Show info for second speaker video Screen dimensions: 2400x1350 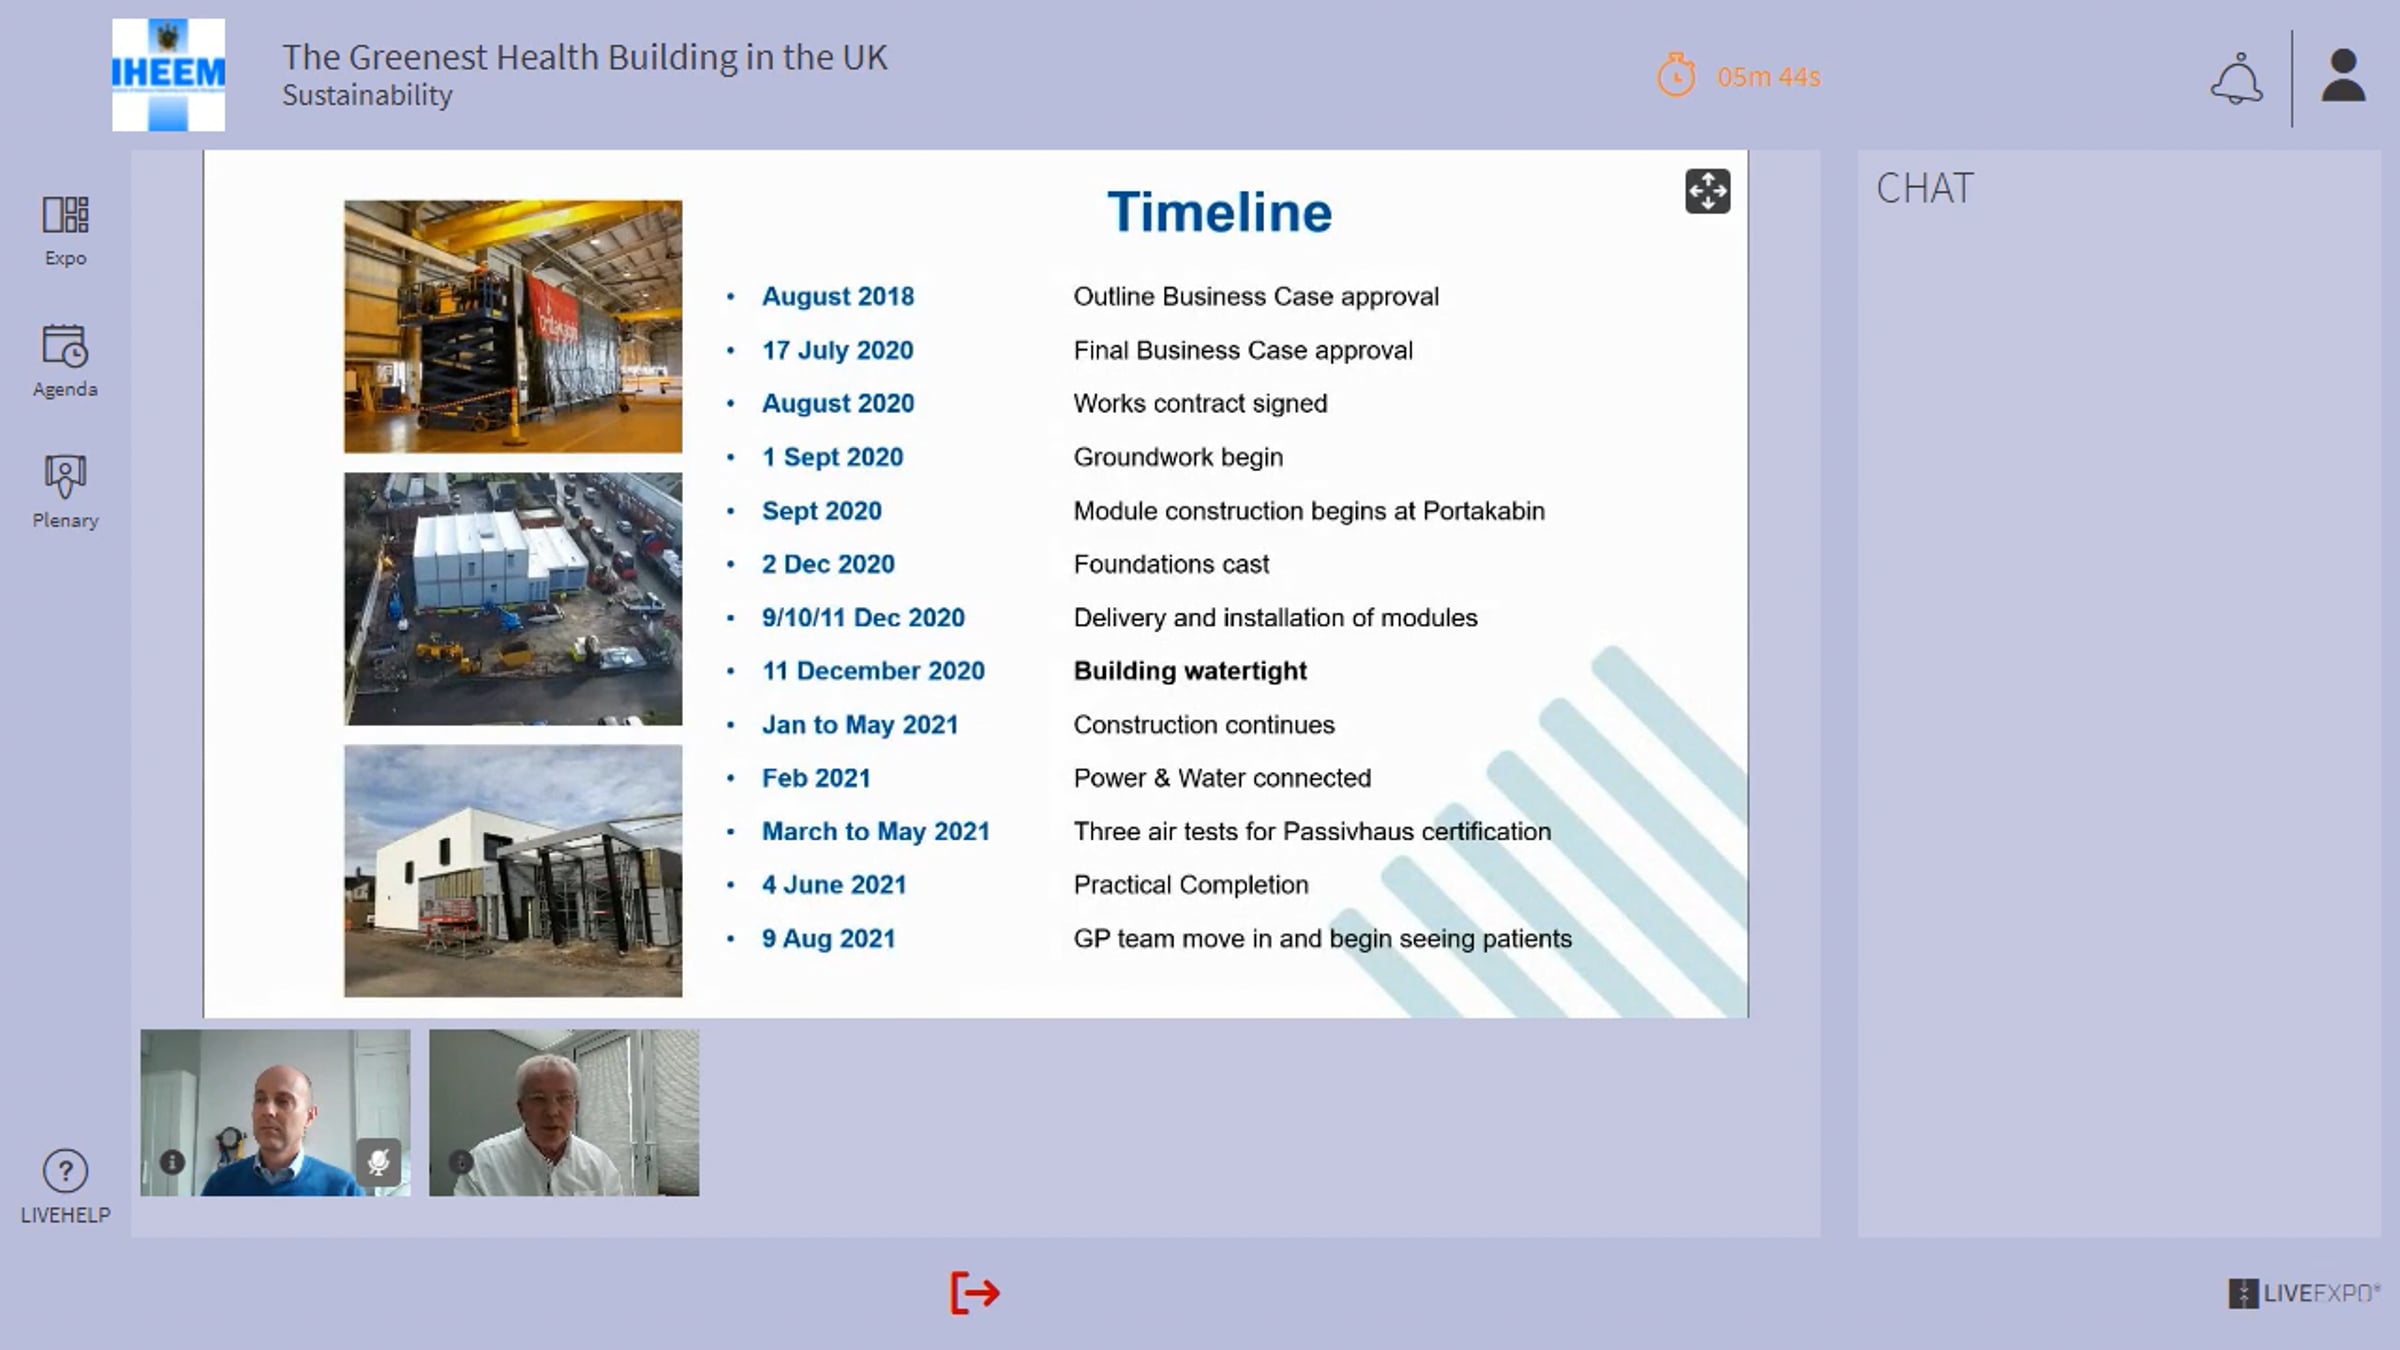coord(460,1162)
